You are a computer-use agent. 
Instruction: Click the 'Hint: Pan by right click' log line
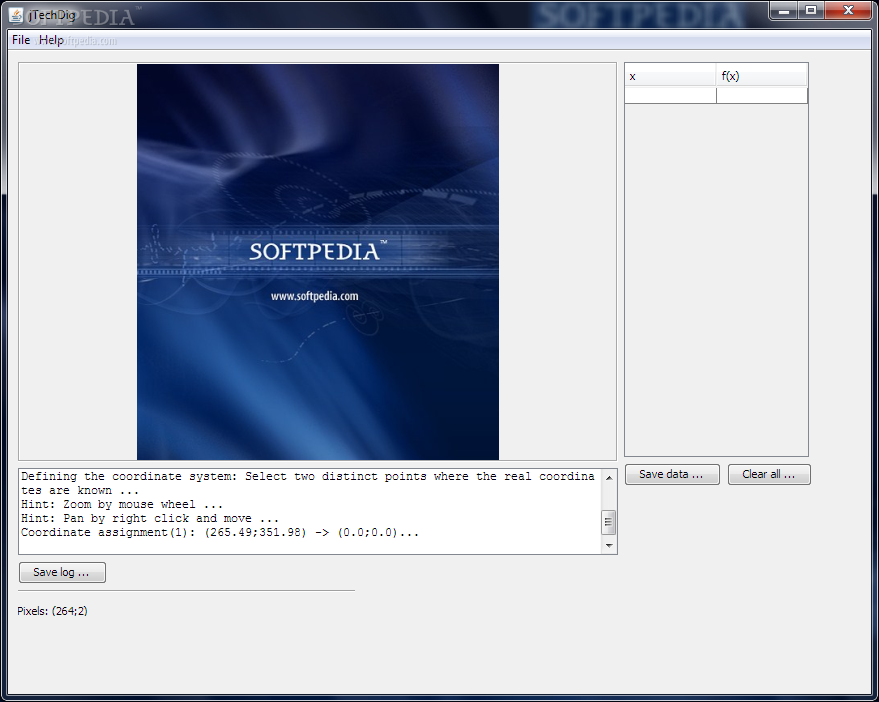[x=150, y=519]
